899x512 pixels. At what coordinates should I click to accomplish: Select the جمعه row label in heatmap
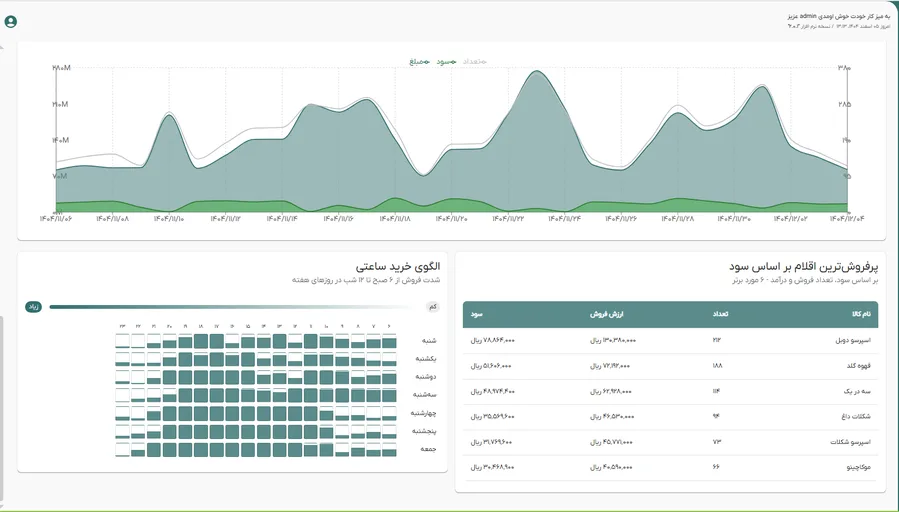click(x=429, y=449)
